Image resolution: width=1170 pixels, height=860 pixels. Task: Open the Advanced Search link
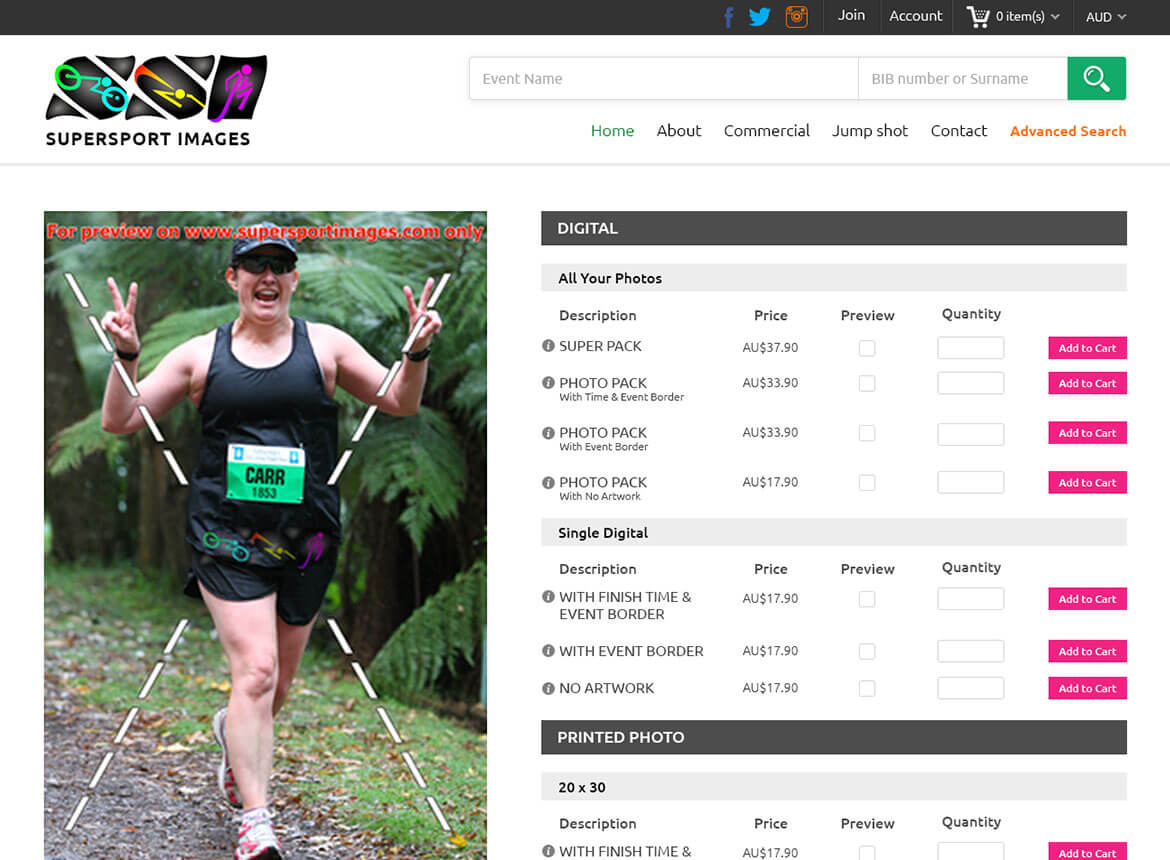click(x=1067, y=131)
